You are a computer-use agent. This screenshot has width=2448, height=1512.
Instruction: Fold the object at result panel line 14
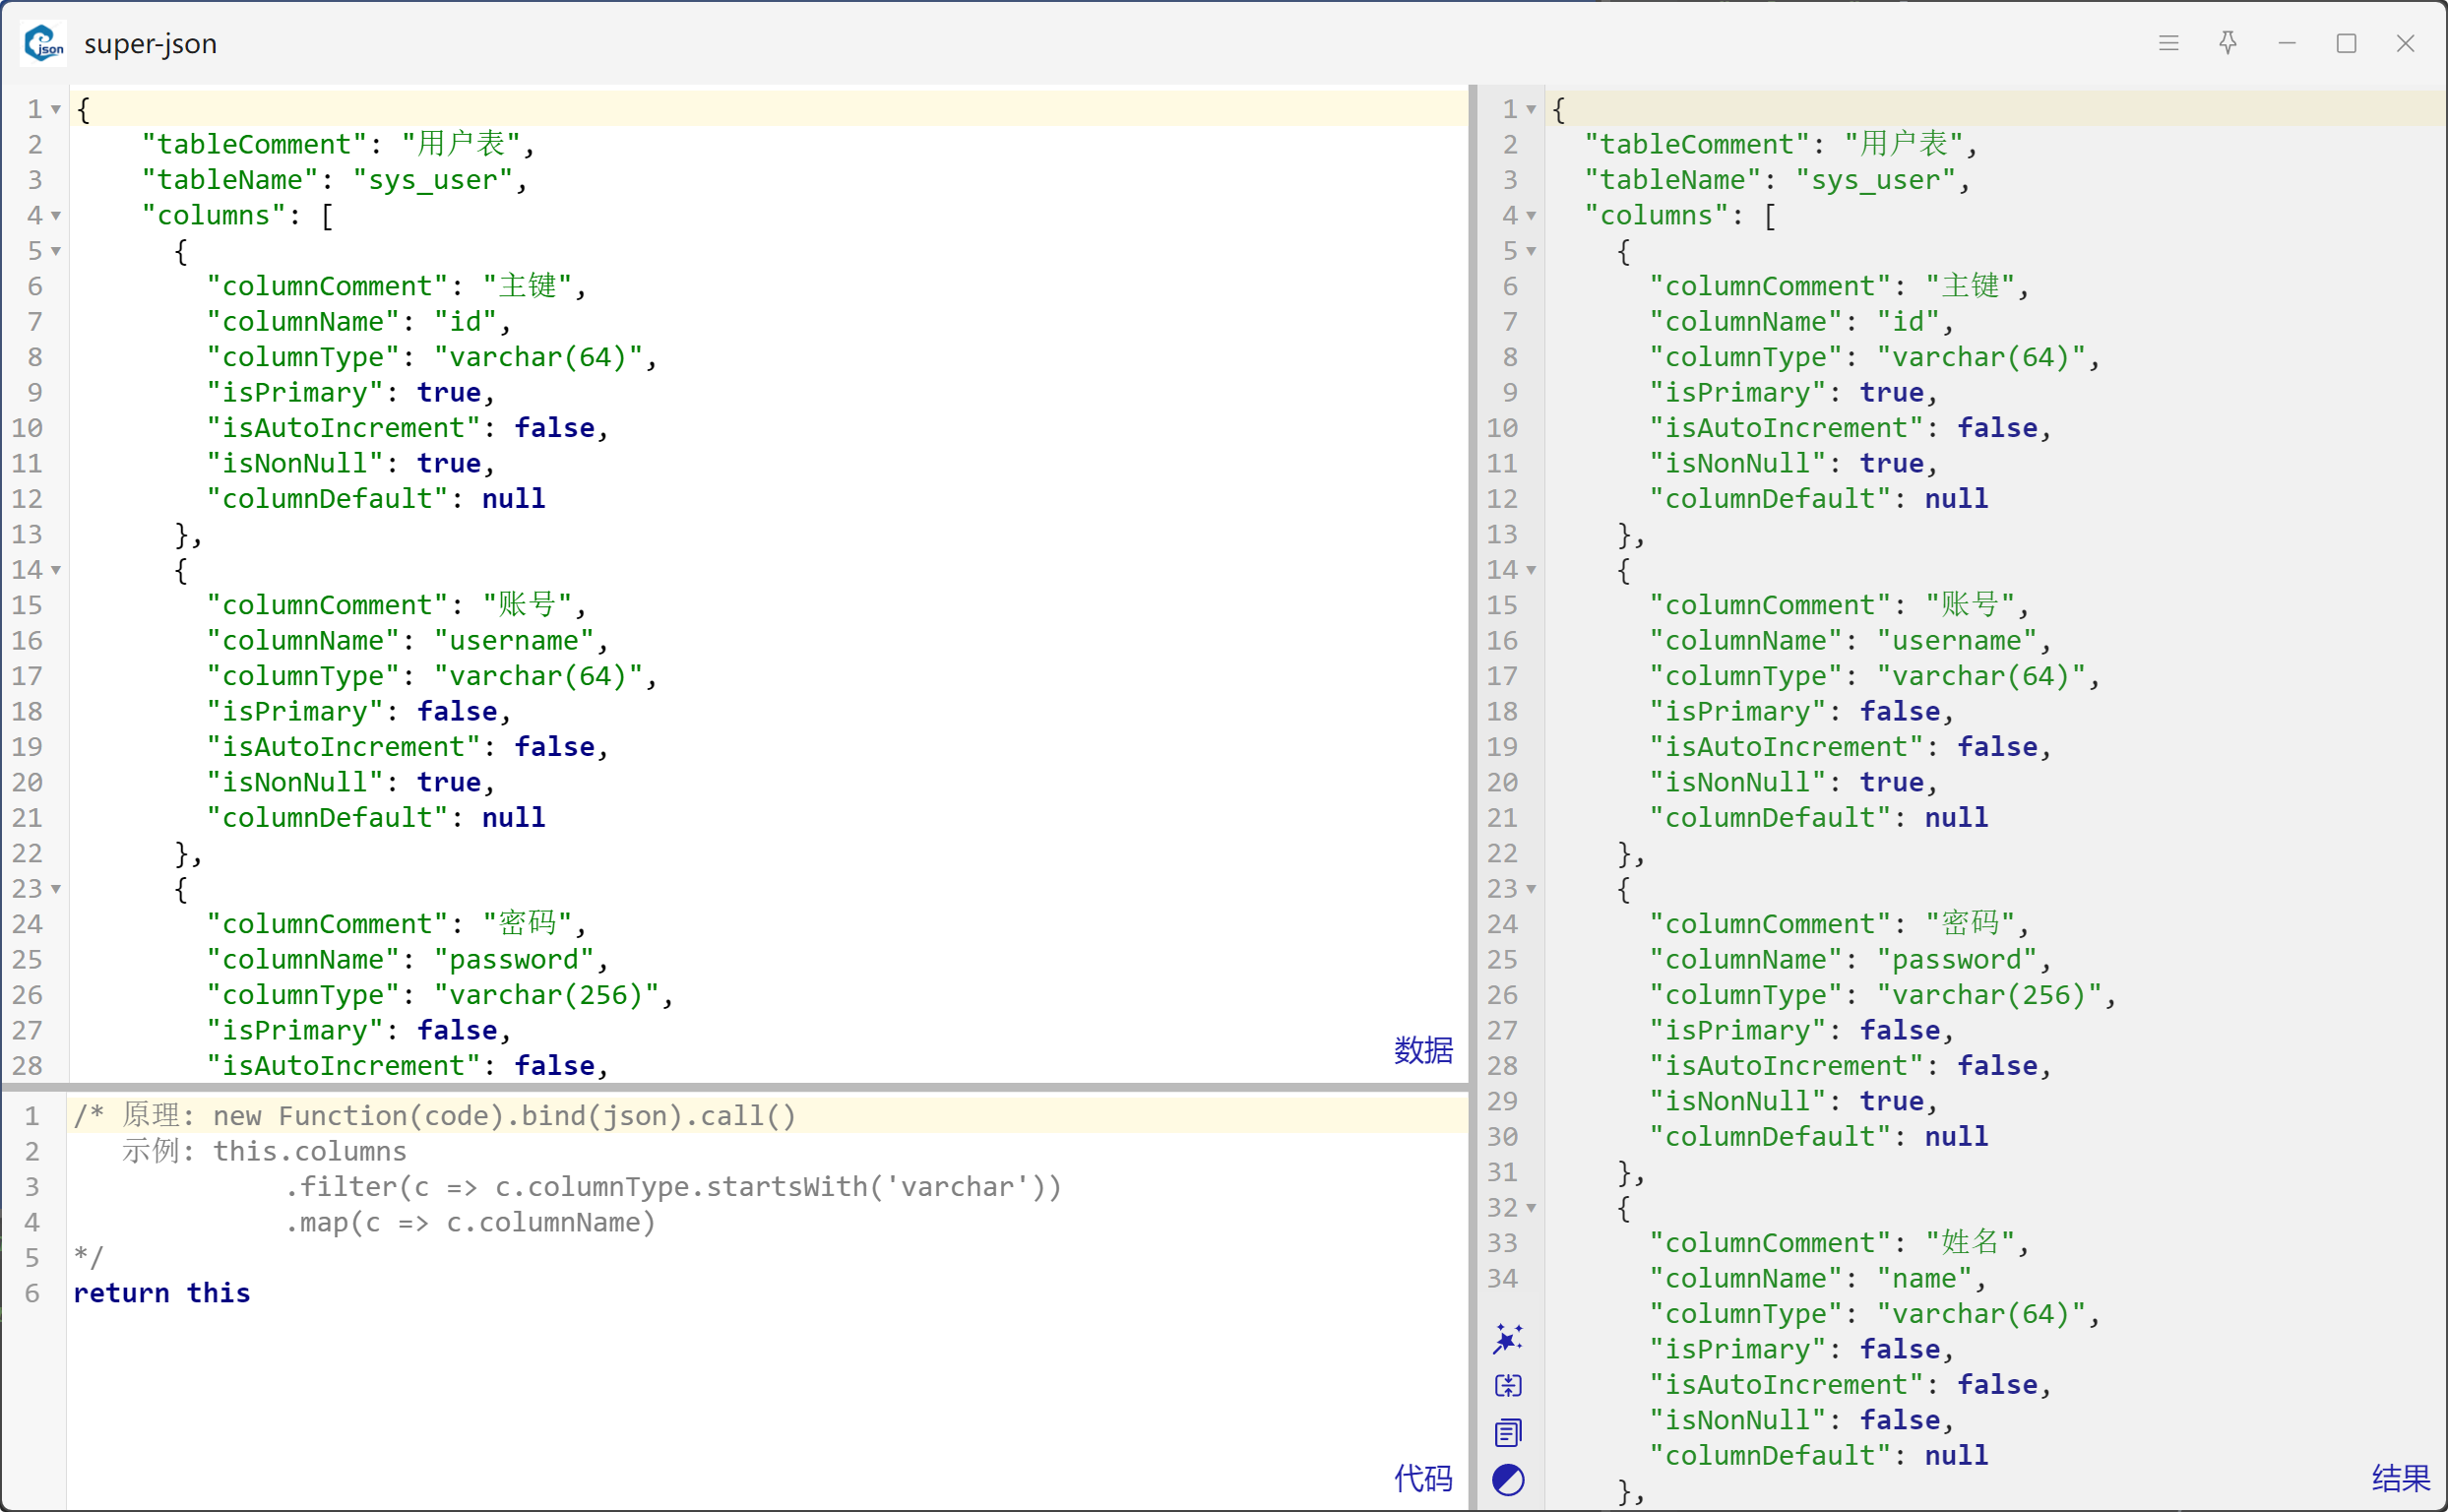[1531, 570]
